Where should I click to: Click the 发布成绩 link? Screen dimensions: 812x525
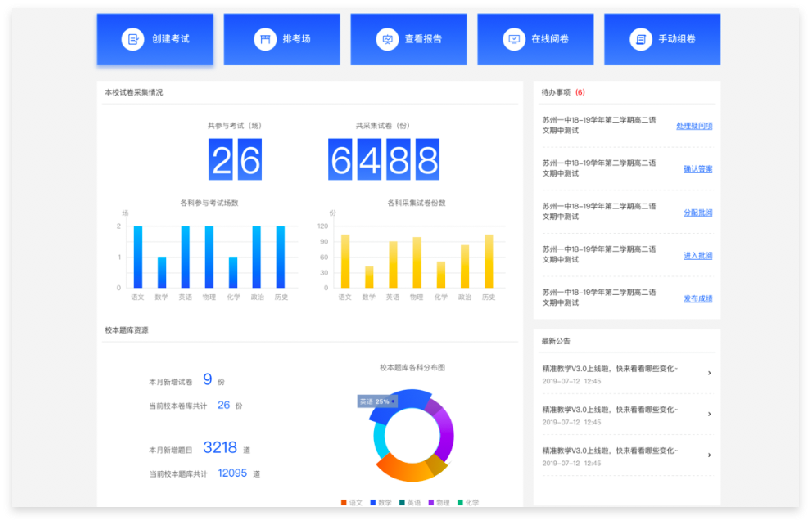coord(697,298)
